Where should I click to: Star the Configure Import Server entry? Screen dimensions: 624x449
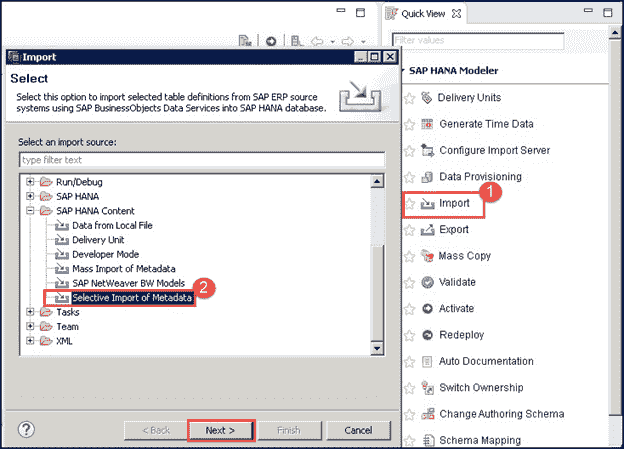[410, 151]
